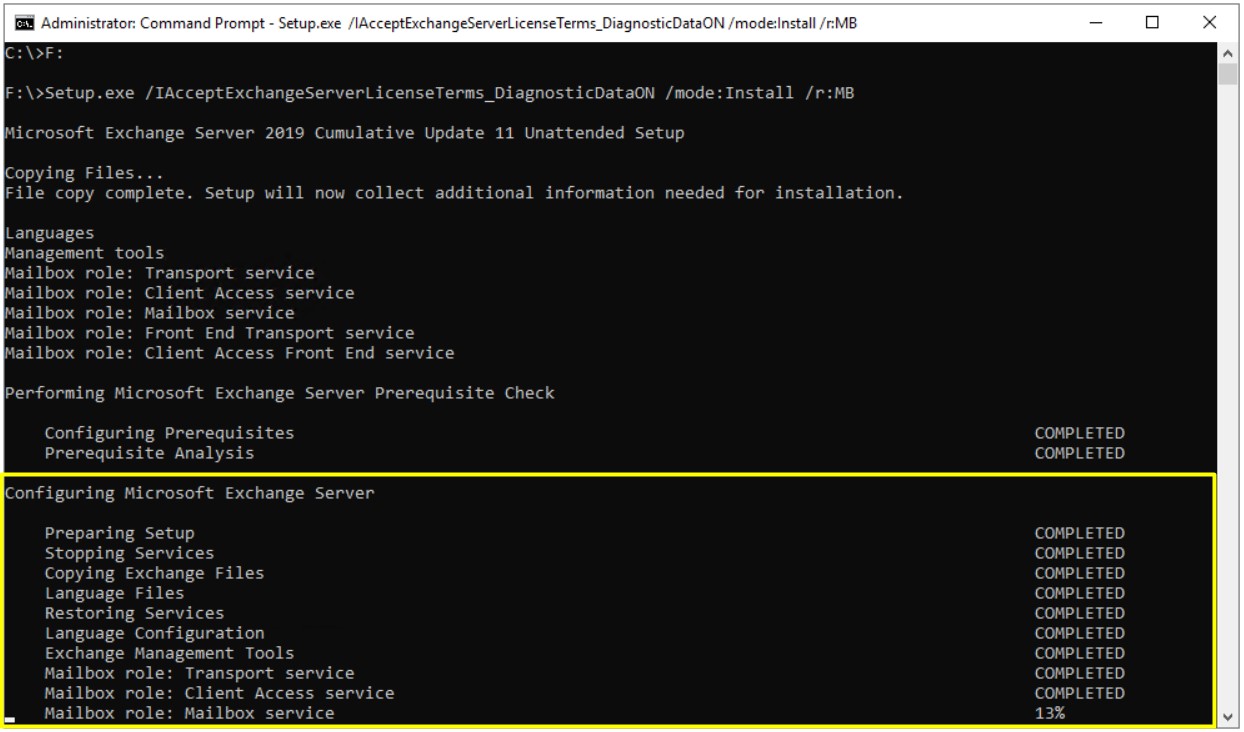1244x732 pixels.
Task: Click 'Microsoft Exchange Server 2019 Cumulative Update 11' line
Action: tap(345, 134)
